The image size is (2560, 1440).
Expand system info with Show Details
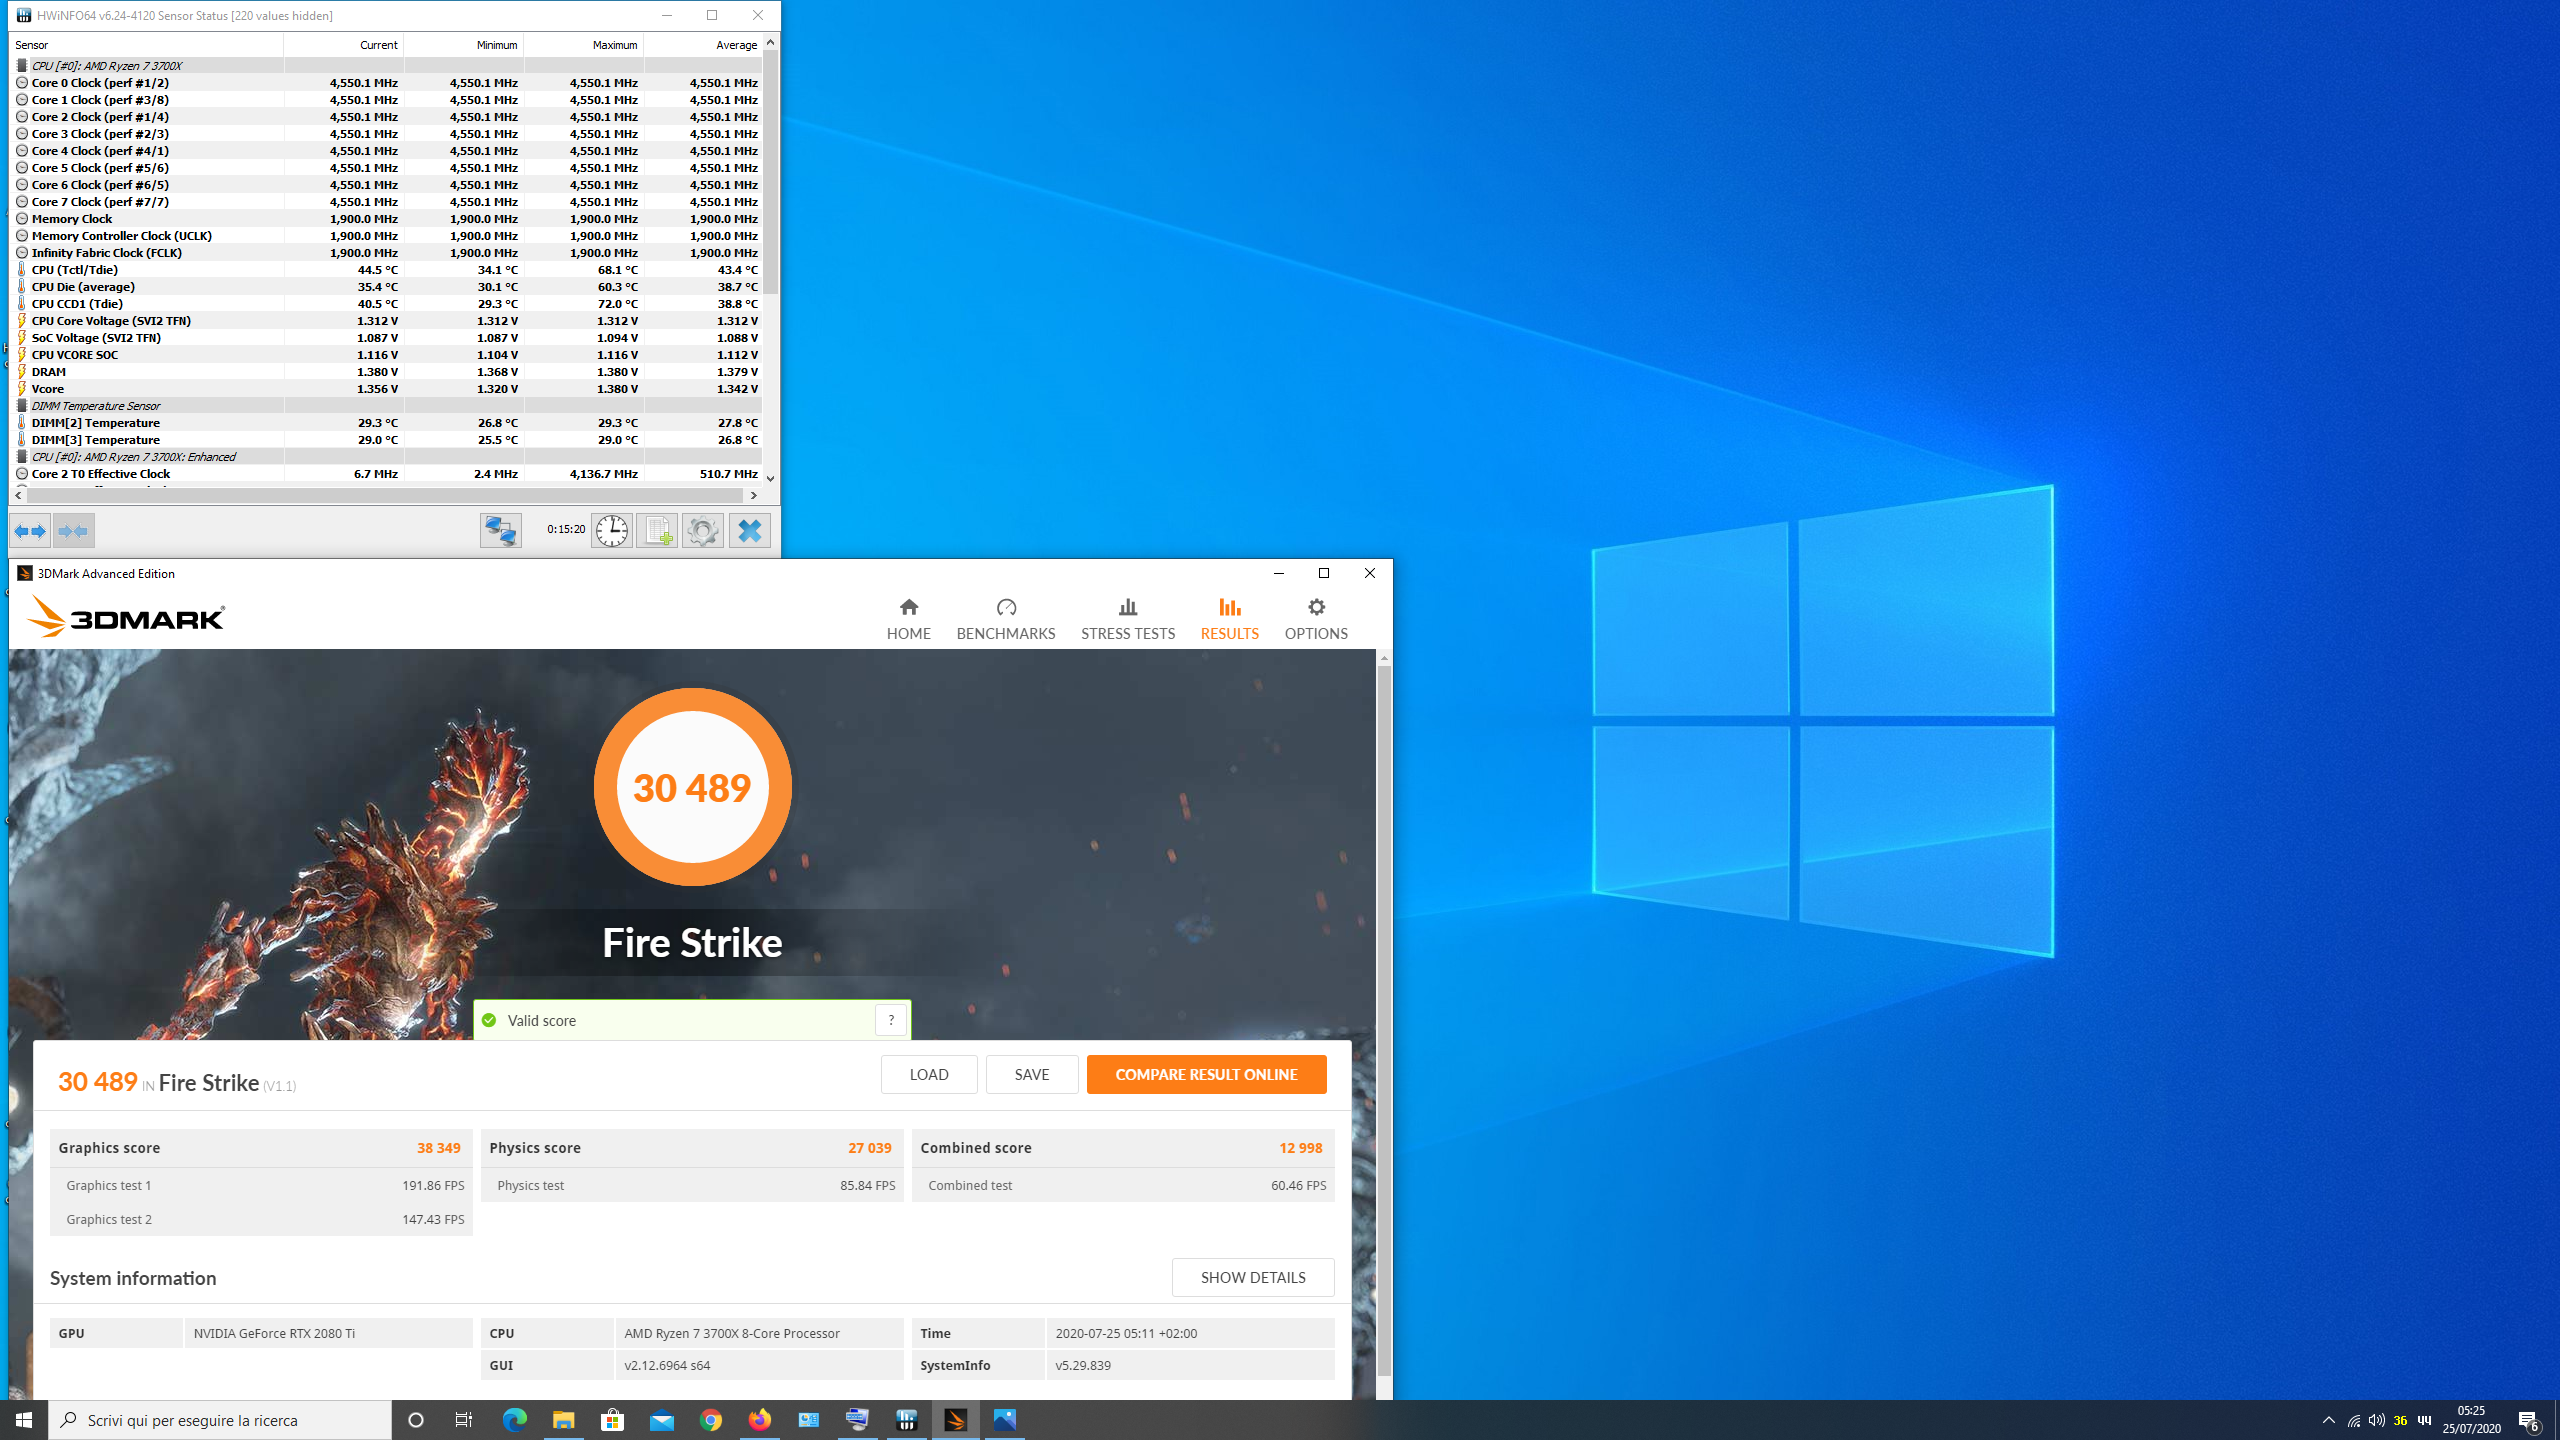pyautogui.click(x=1252, y=1277)
